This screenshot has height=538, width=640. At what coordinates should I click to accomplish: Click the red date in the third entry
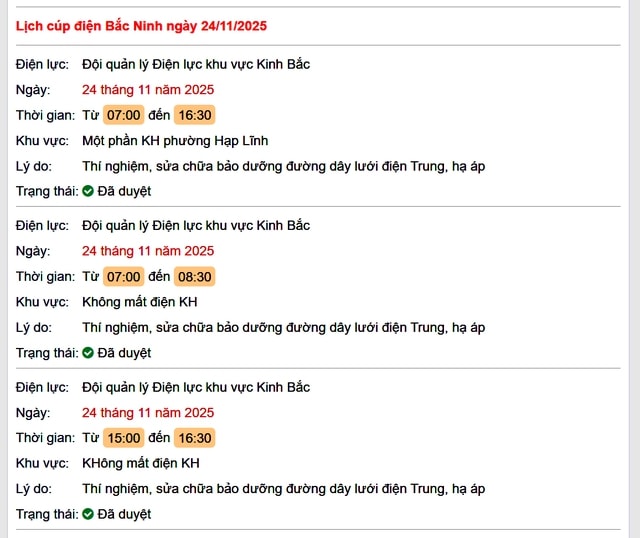(x=148, y=412)
